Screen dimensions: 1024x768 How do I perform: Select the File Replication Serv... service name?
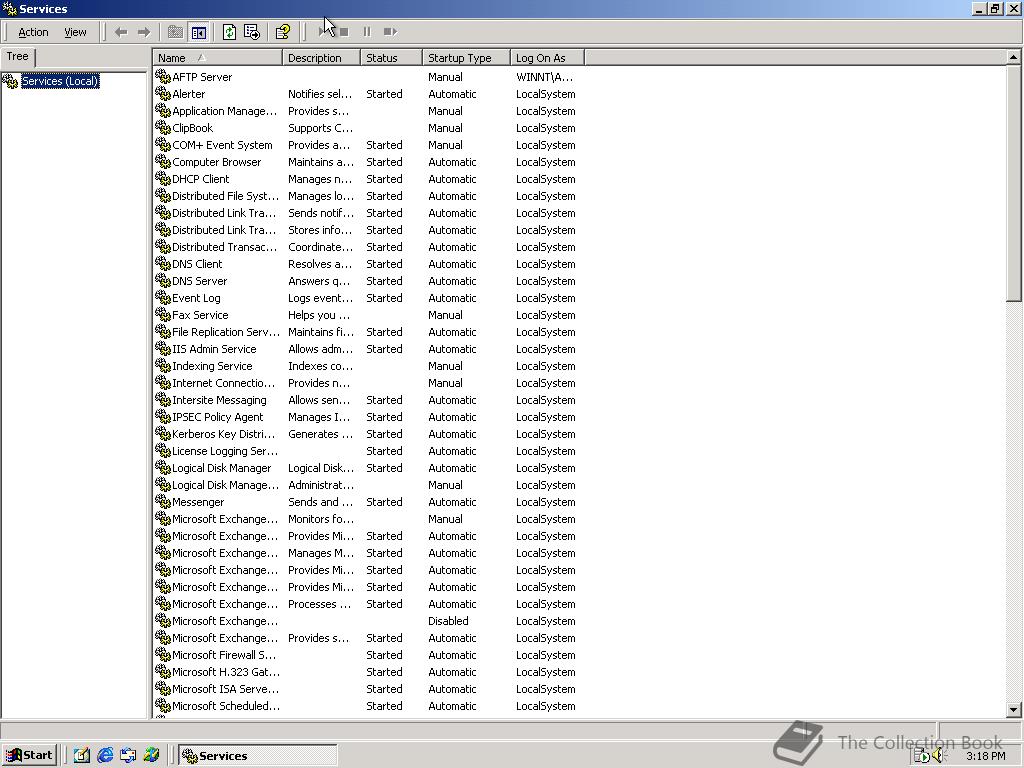coord(226,332)
